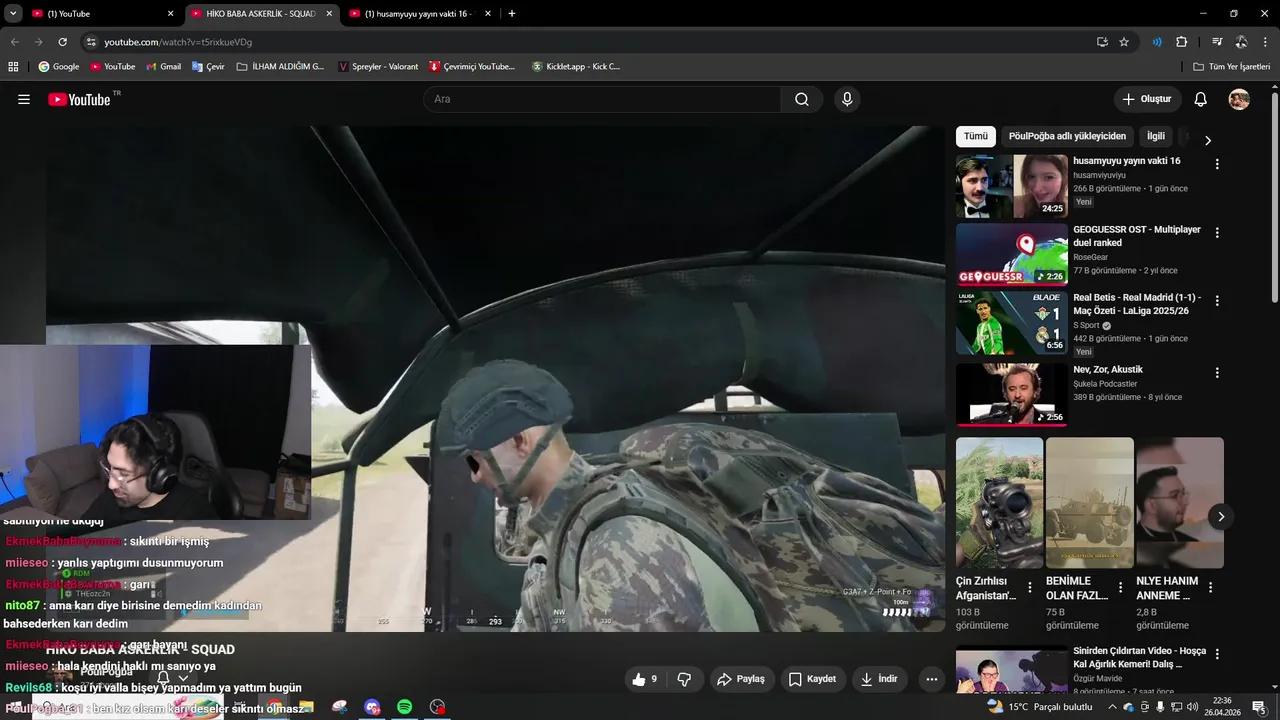Image resolution: width=1280 pixels, height=720 pixels.
Task: Open the YouTube account avatar menu
Action: coord(1239,99)
